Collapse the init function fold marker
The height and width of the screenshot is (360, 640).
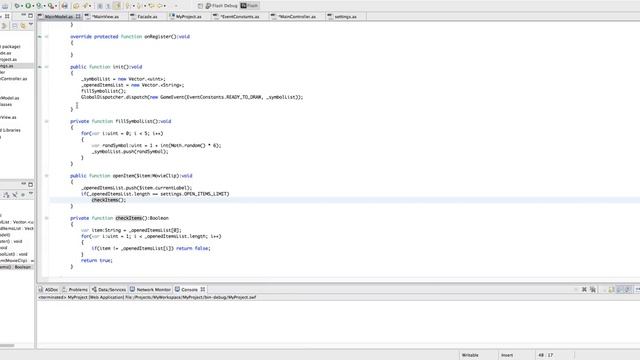click(x=47, y=67)
